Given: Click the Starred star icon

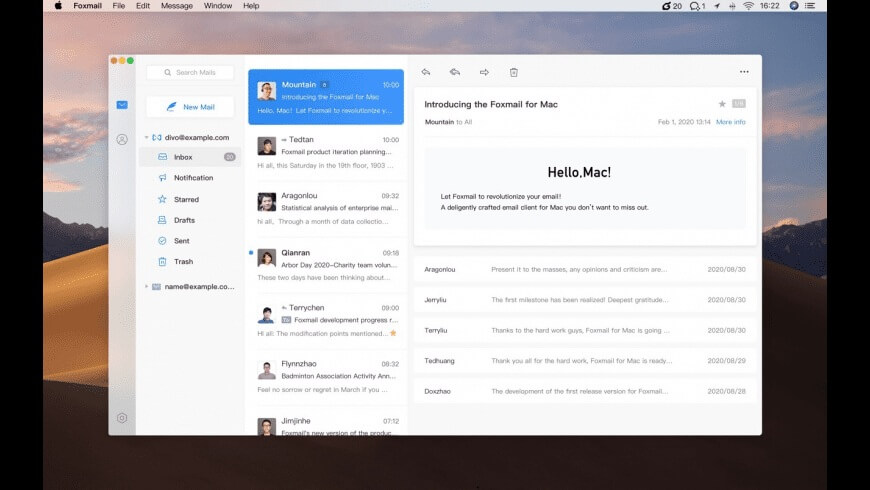Looking at the screenshot, I should click(x=163, y=199).
